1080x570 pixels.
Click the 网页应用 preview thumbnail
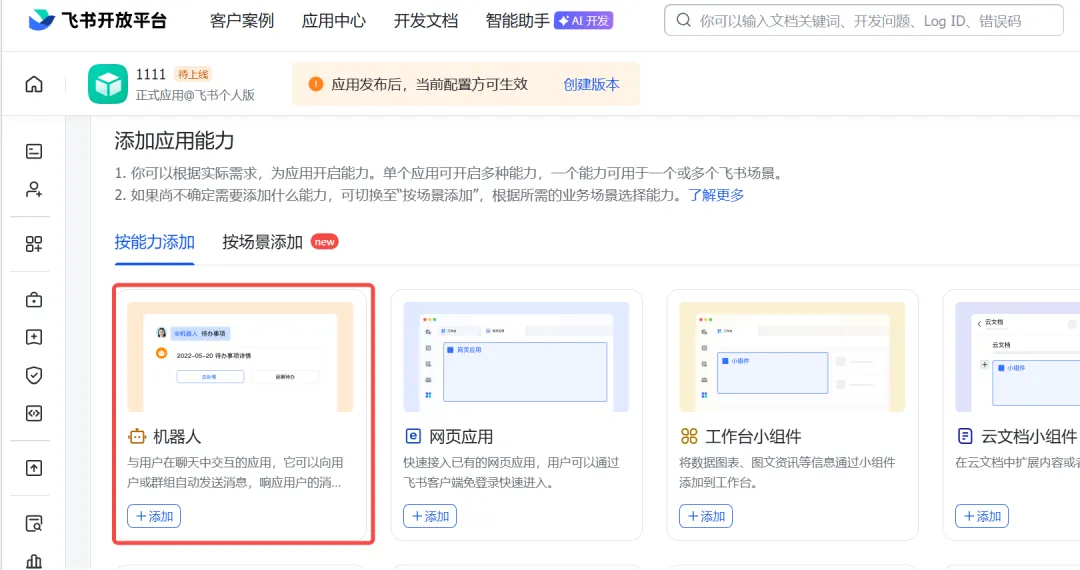(516, 357)
